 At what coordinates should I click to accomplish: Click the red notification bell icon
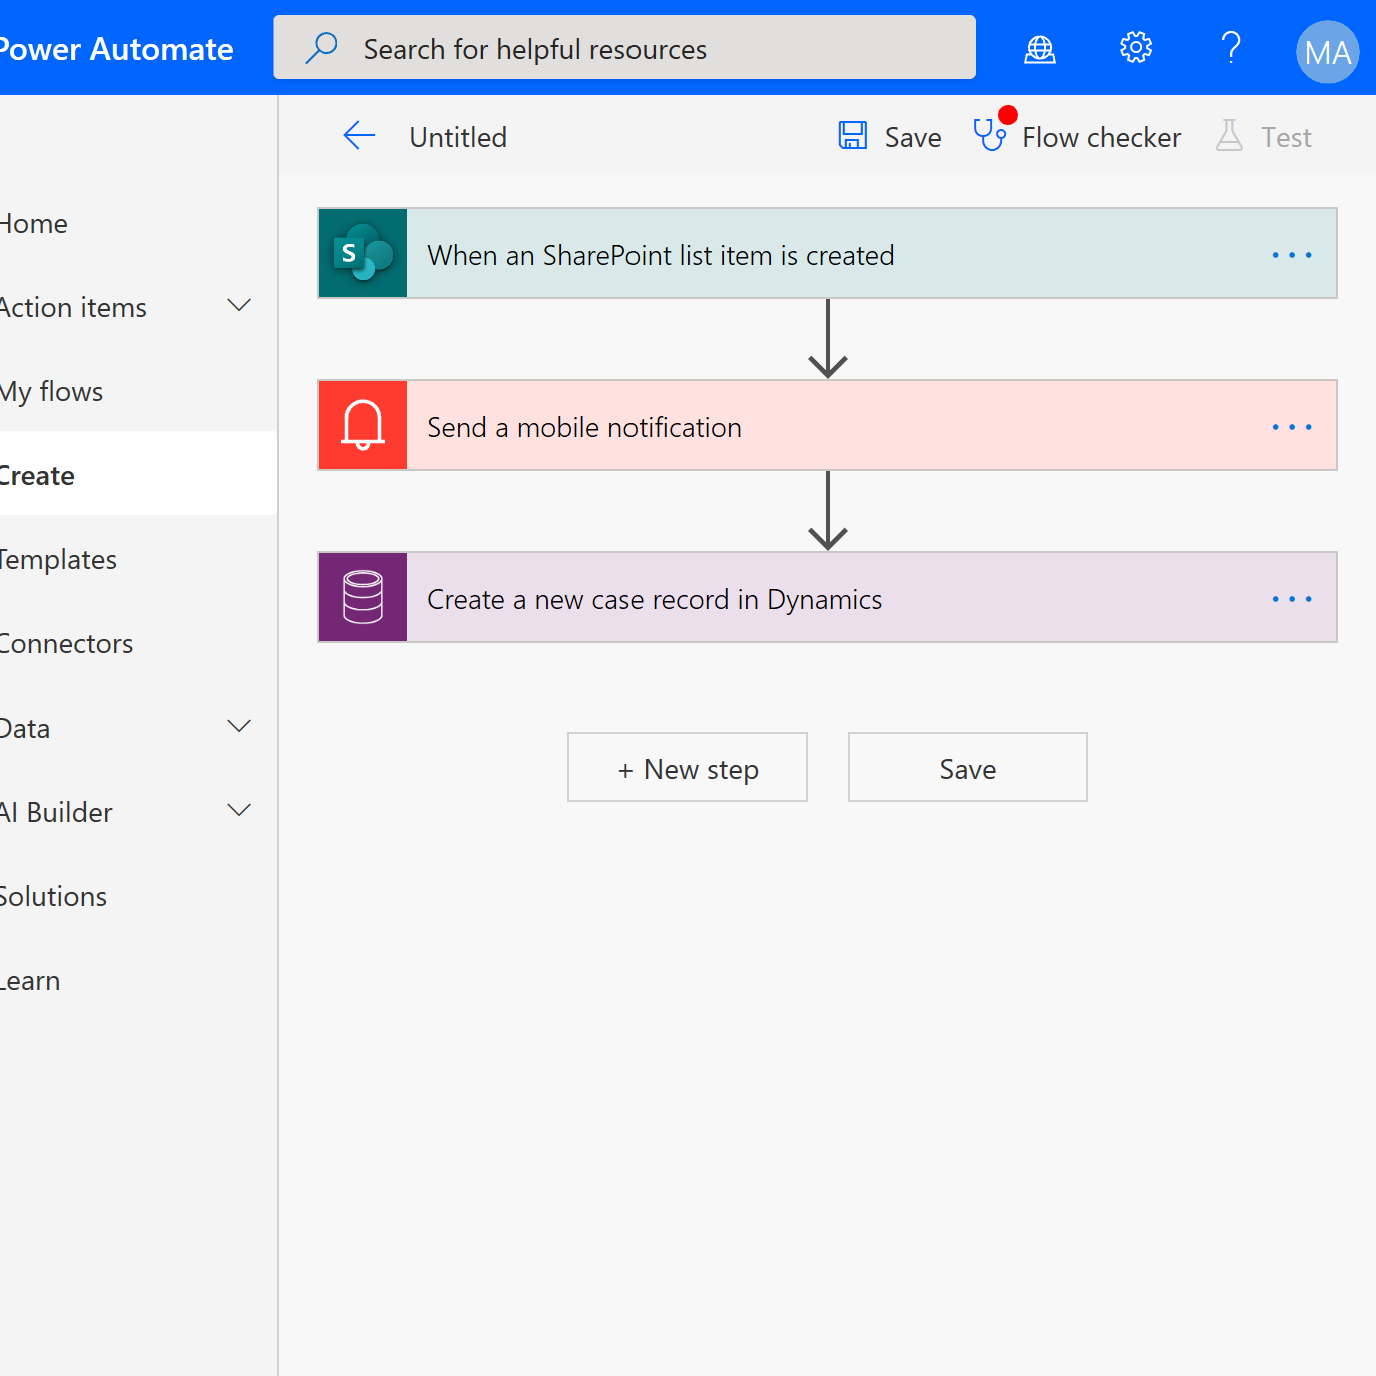[363, 425]
